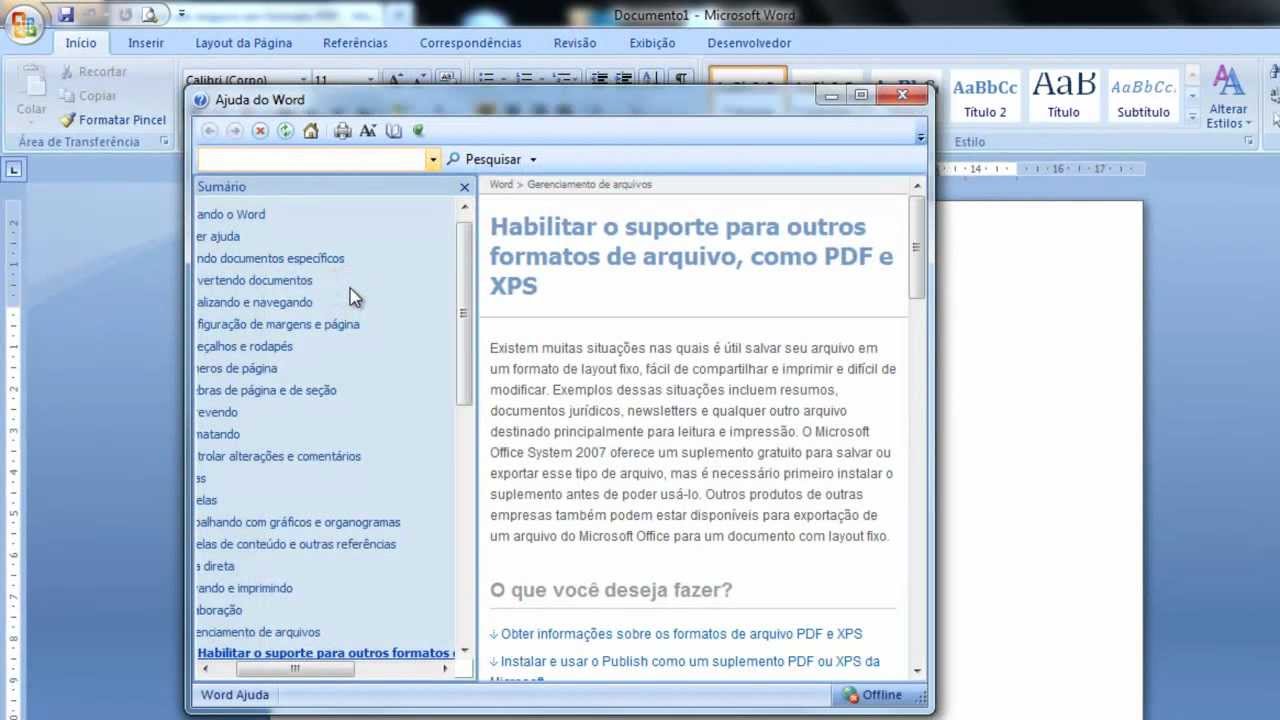Open 'alizando e navegando' topic

pyautogui.click(x=255, y=302)
